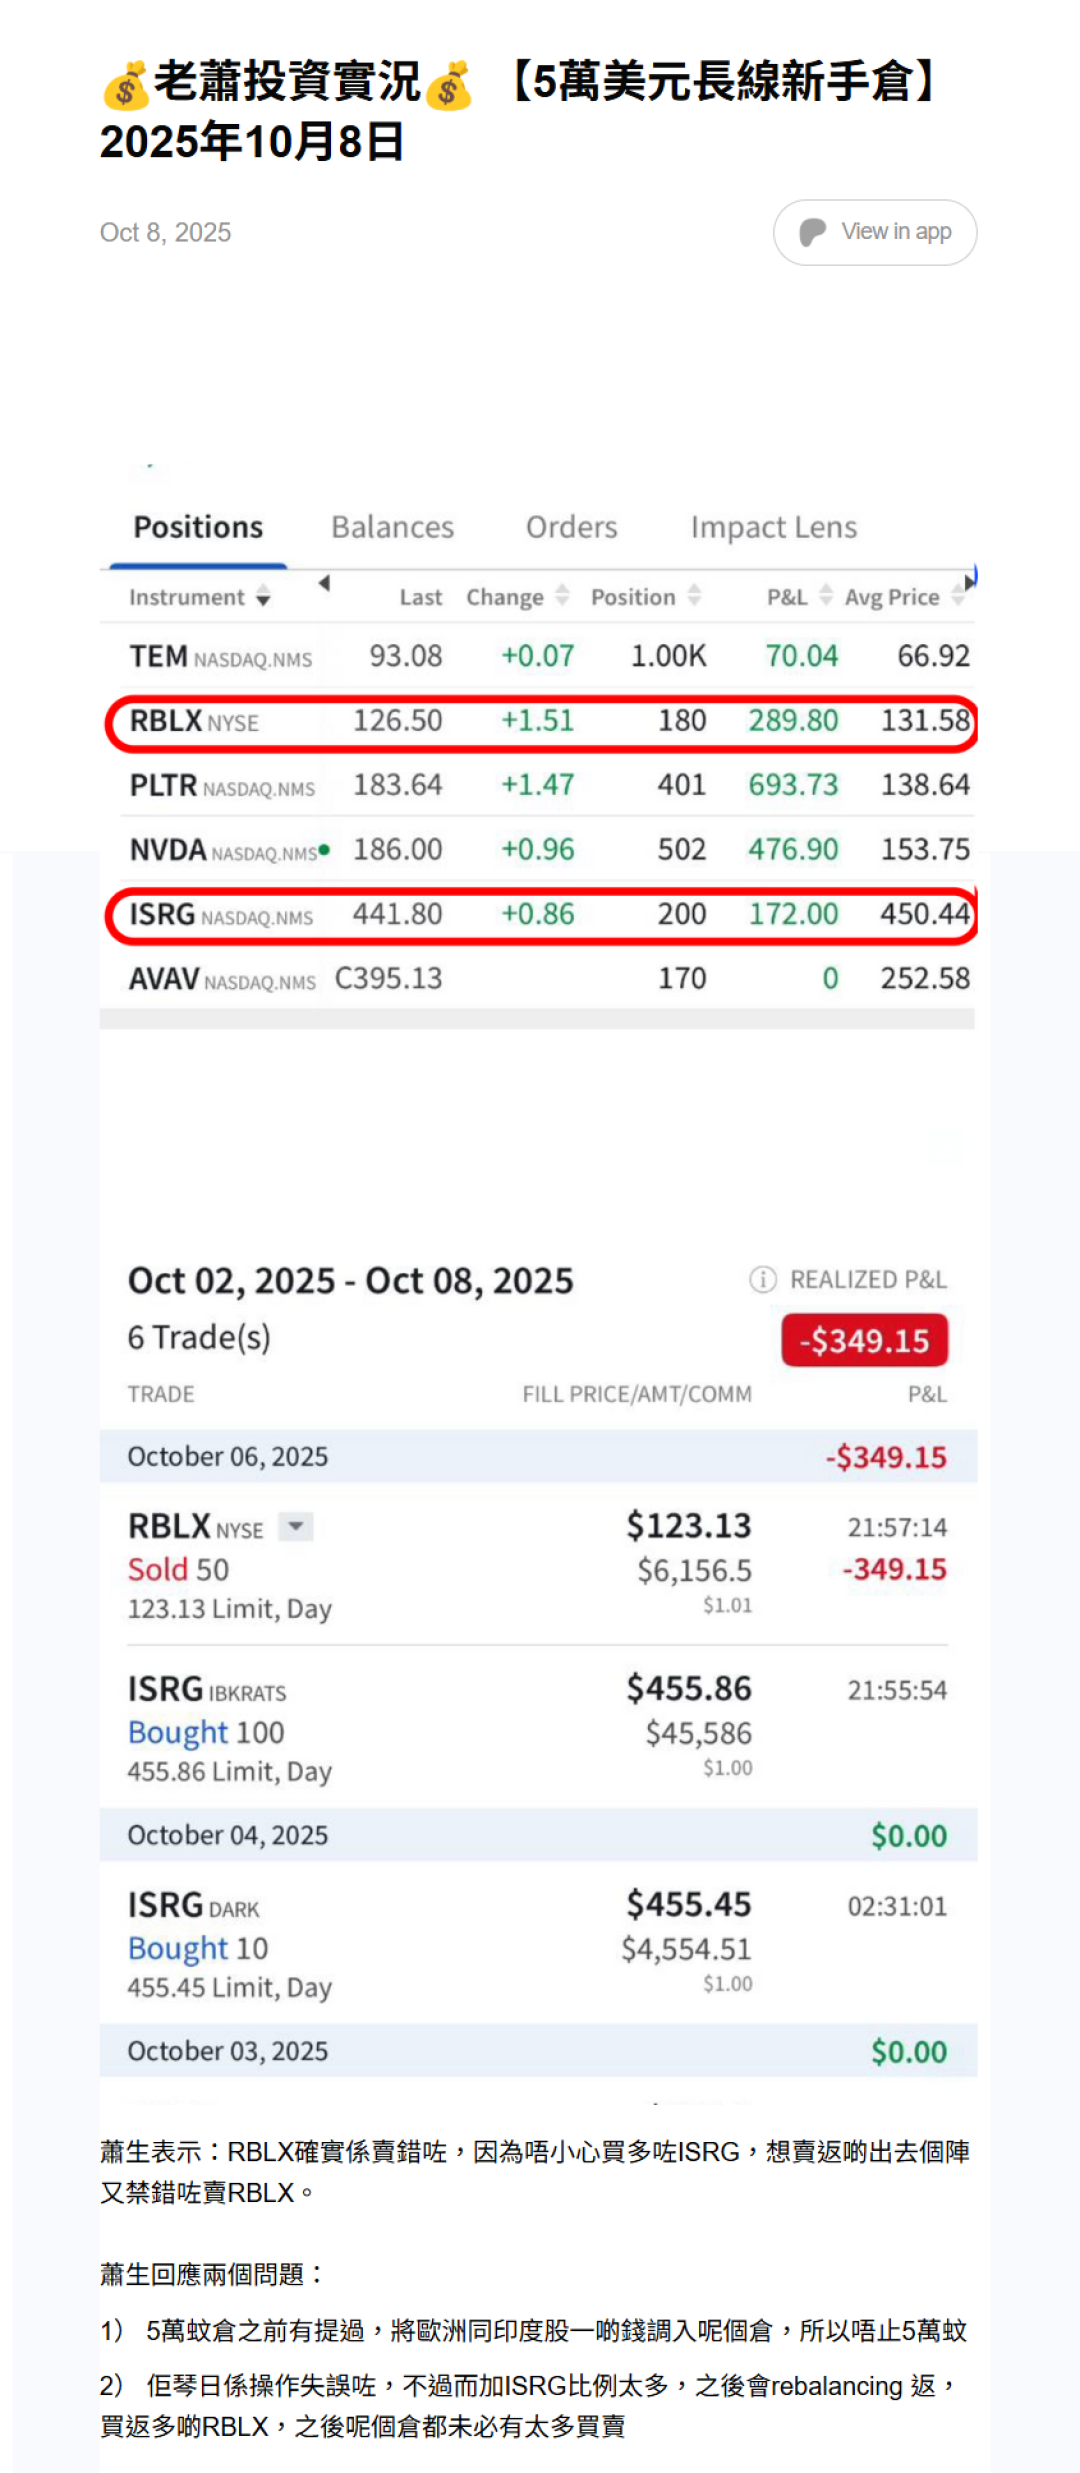The height and width of the screenshot is (2473, 1080).
Task: Sort by Change column arrows icon
Action: 562,596
